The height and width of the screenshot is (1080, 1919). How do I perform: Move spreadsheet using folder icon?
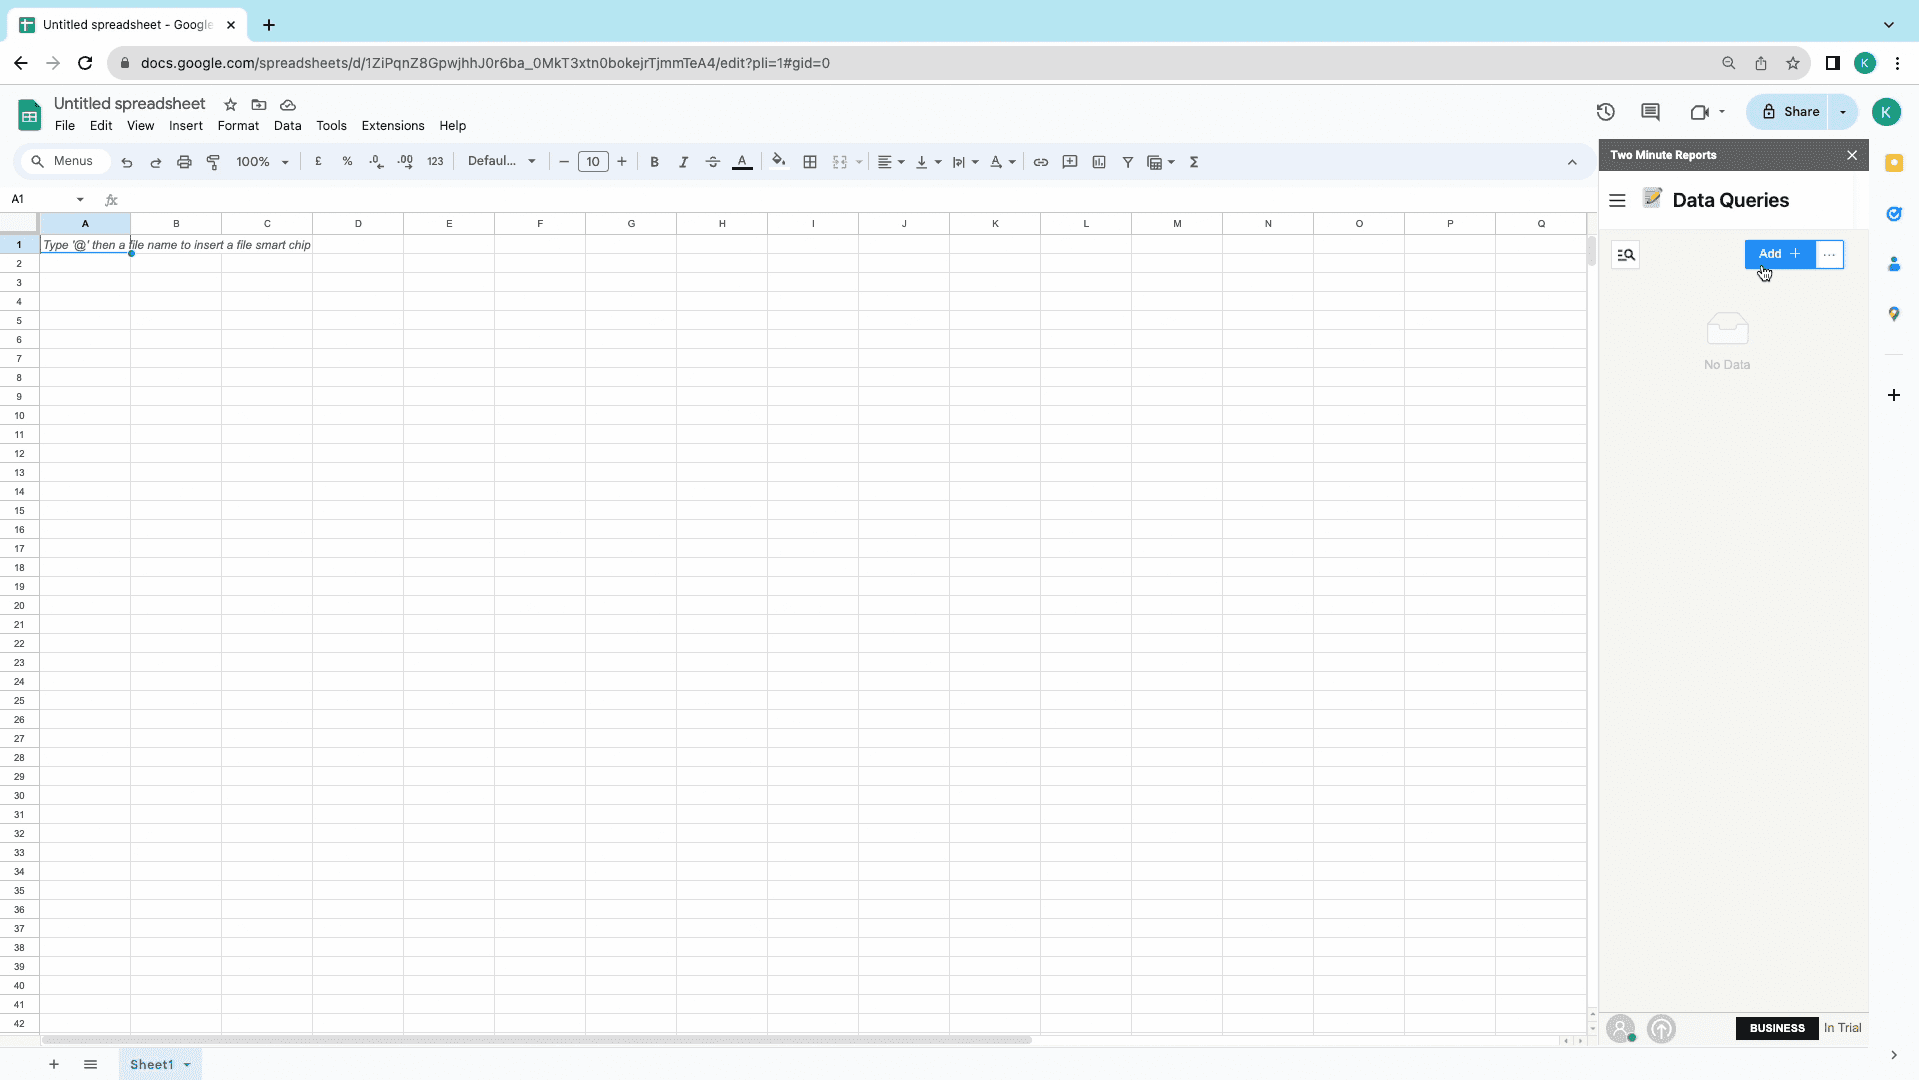[x=259, y=105]
